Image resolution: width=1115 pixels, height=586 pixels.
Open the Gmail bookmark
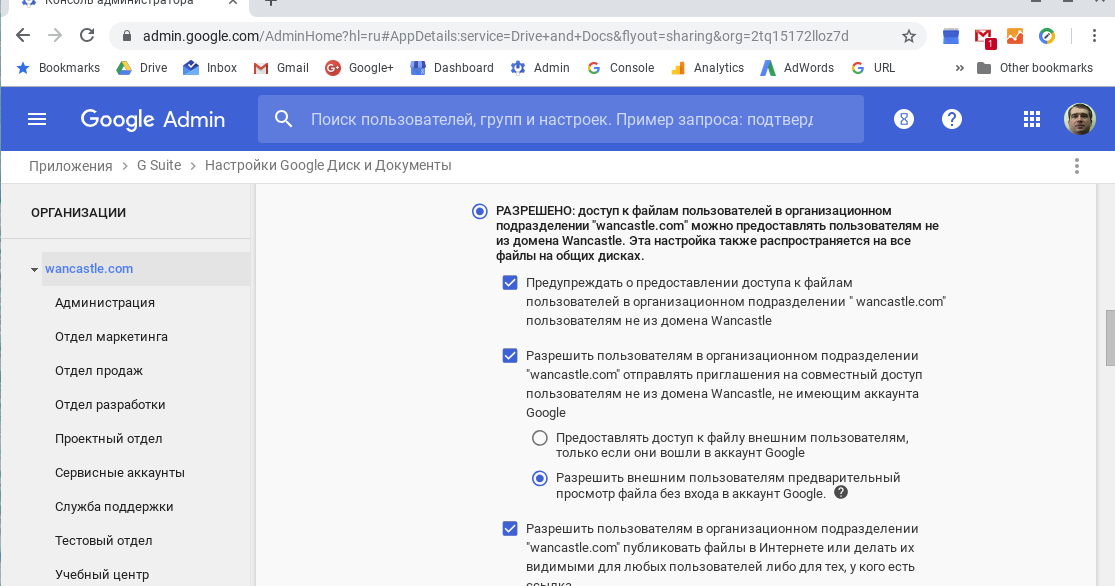[282, 68]
